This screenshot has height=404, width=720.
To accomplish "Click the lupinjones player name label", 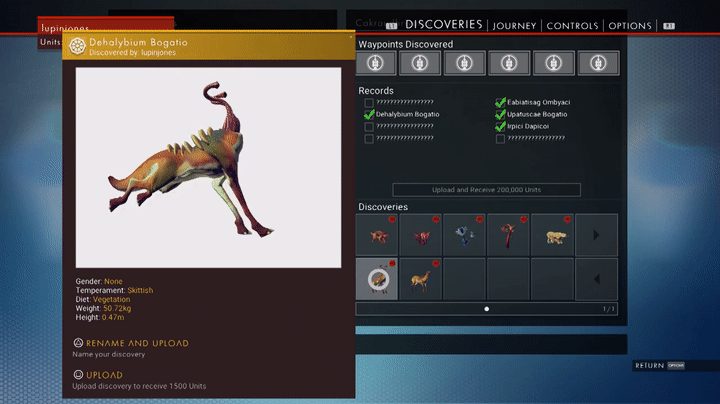I will pos(65,28).
